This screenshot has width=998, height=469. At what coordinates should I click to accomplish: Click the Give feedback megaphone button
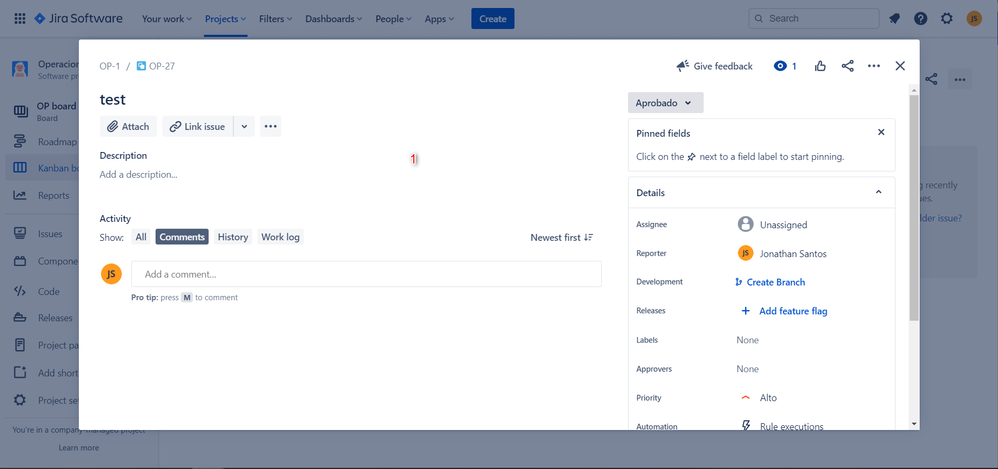coord(714,66)
